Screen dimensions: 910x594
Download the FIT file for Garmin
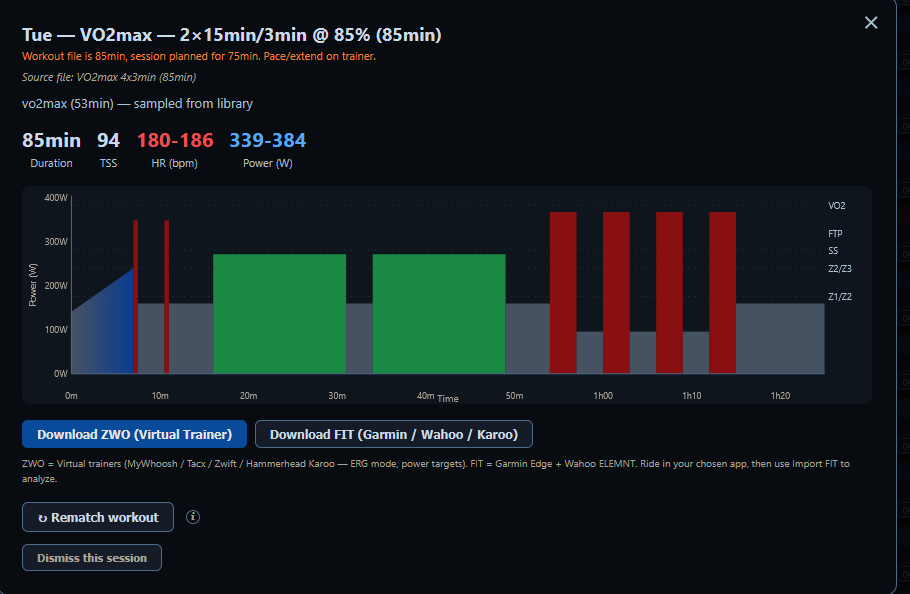pyautogui.click(x=393, y=434)
